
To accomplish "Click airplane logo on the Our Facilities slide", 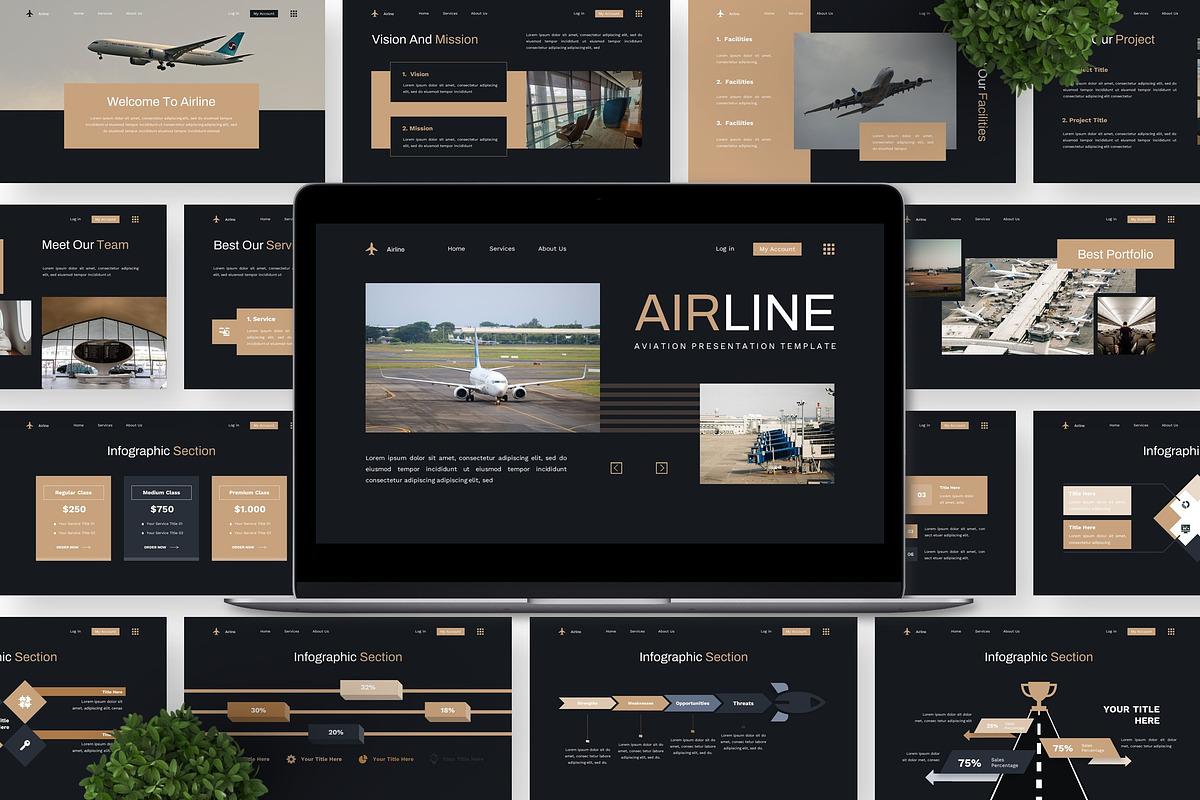I will [720, 14].
